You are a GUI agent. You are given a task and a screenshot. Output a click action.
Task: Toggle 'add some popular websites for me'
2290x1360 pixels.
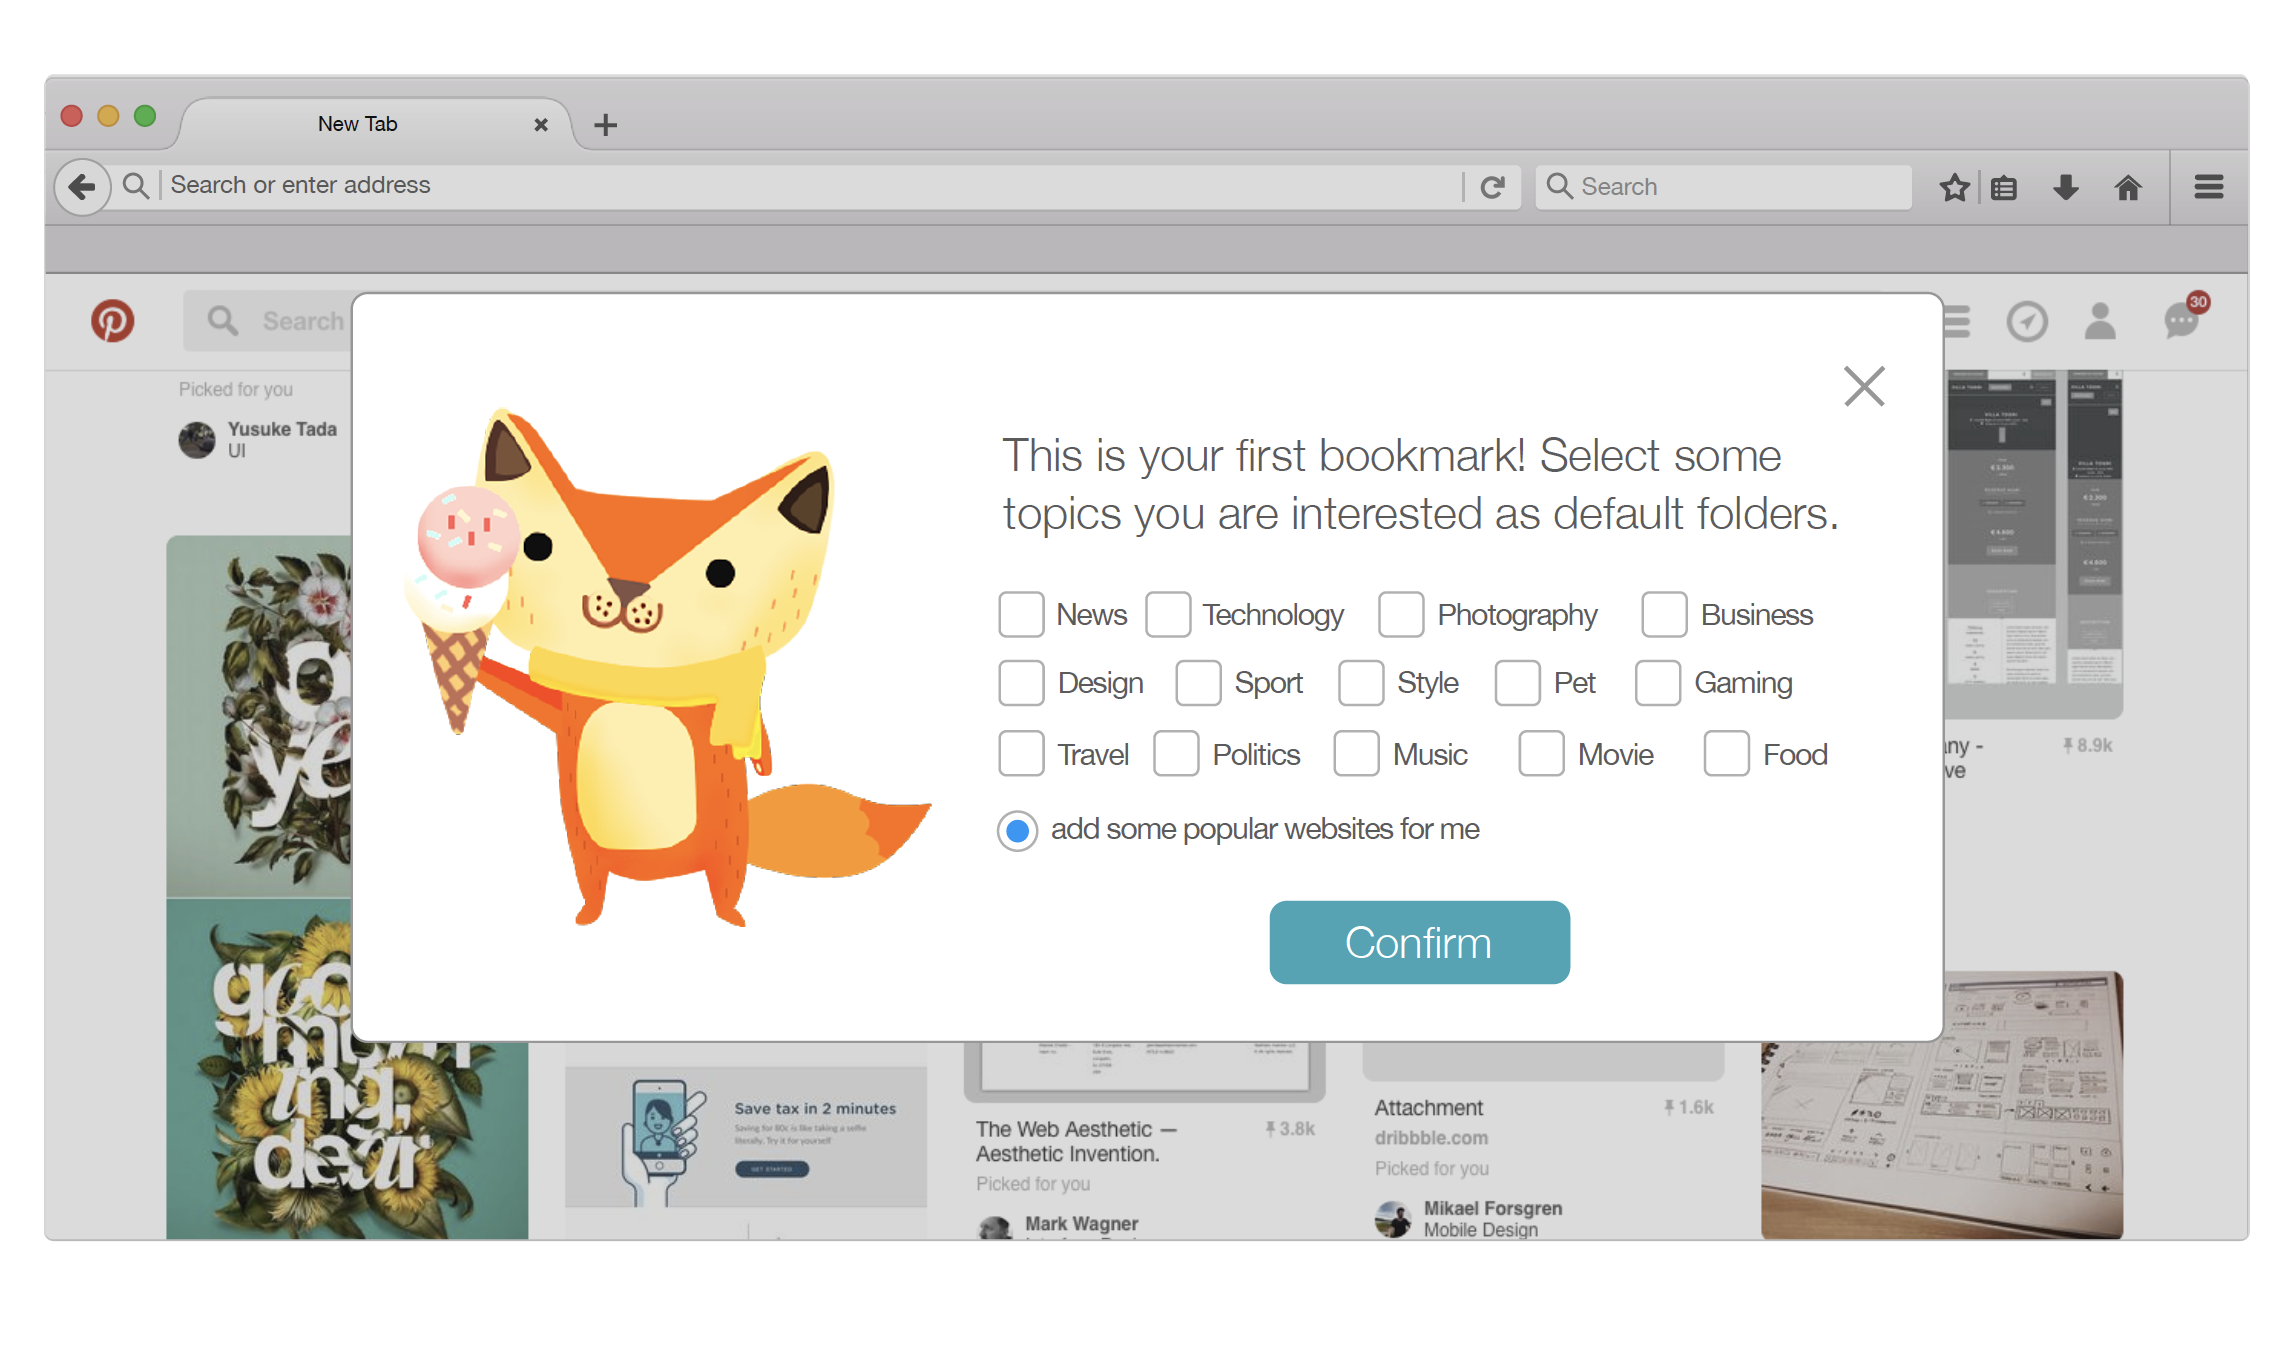coord(1018,830)
